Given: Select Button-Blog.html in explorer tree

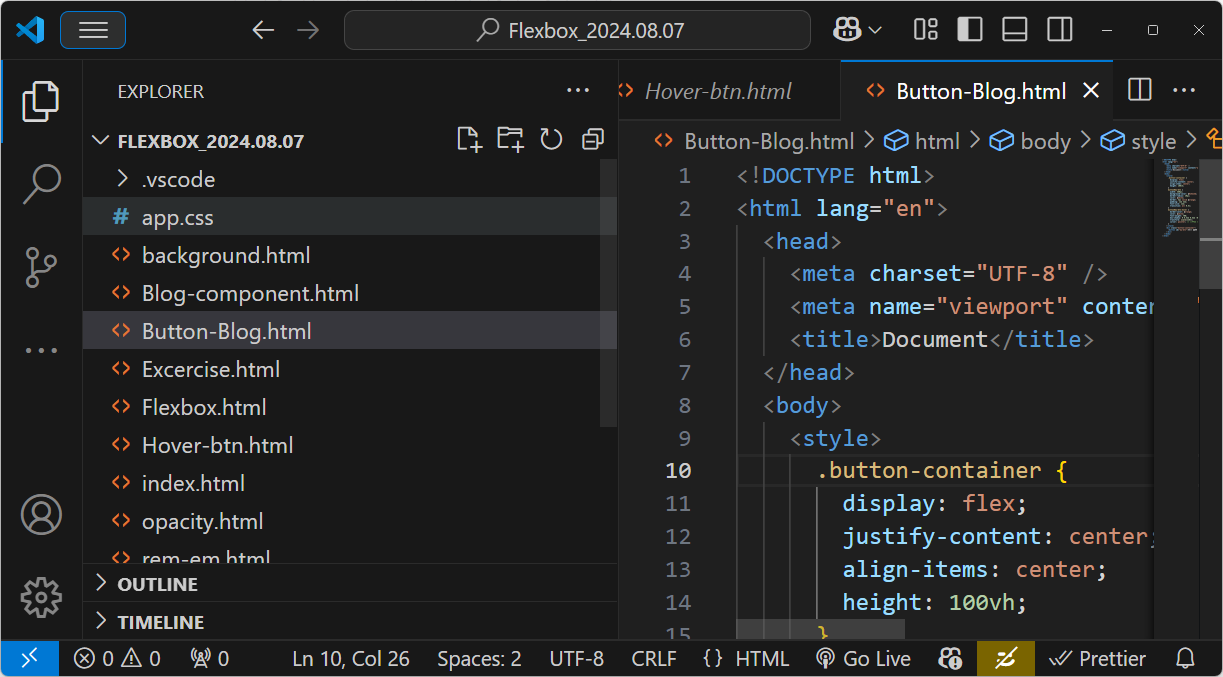Looking at the screenshot, I should 350,332.
